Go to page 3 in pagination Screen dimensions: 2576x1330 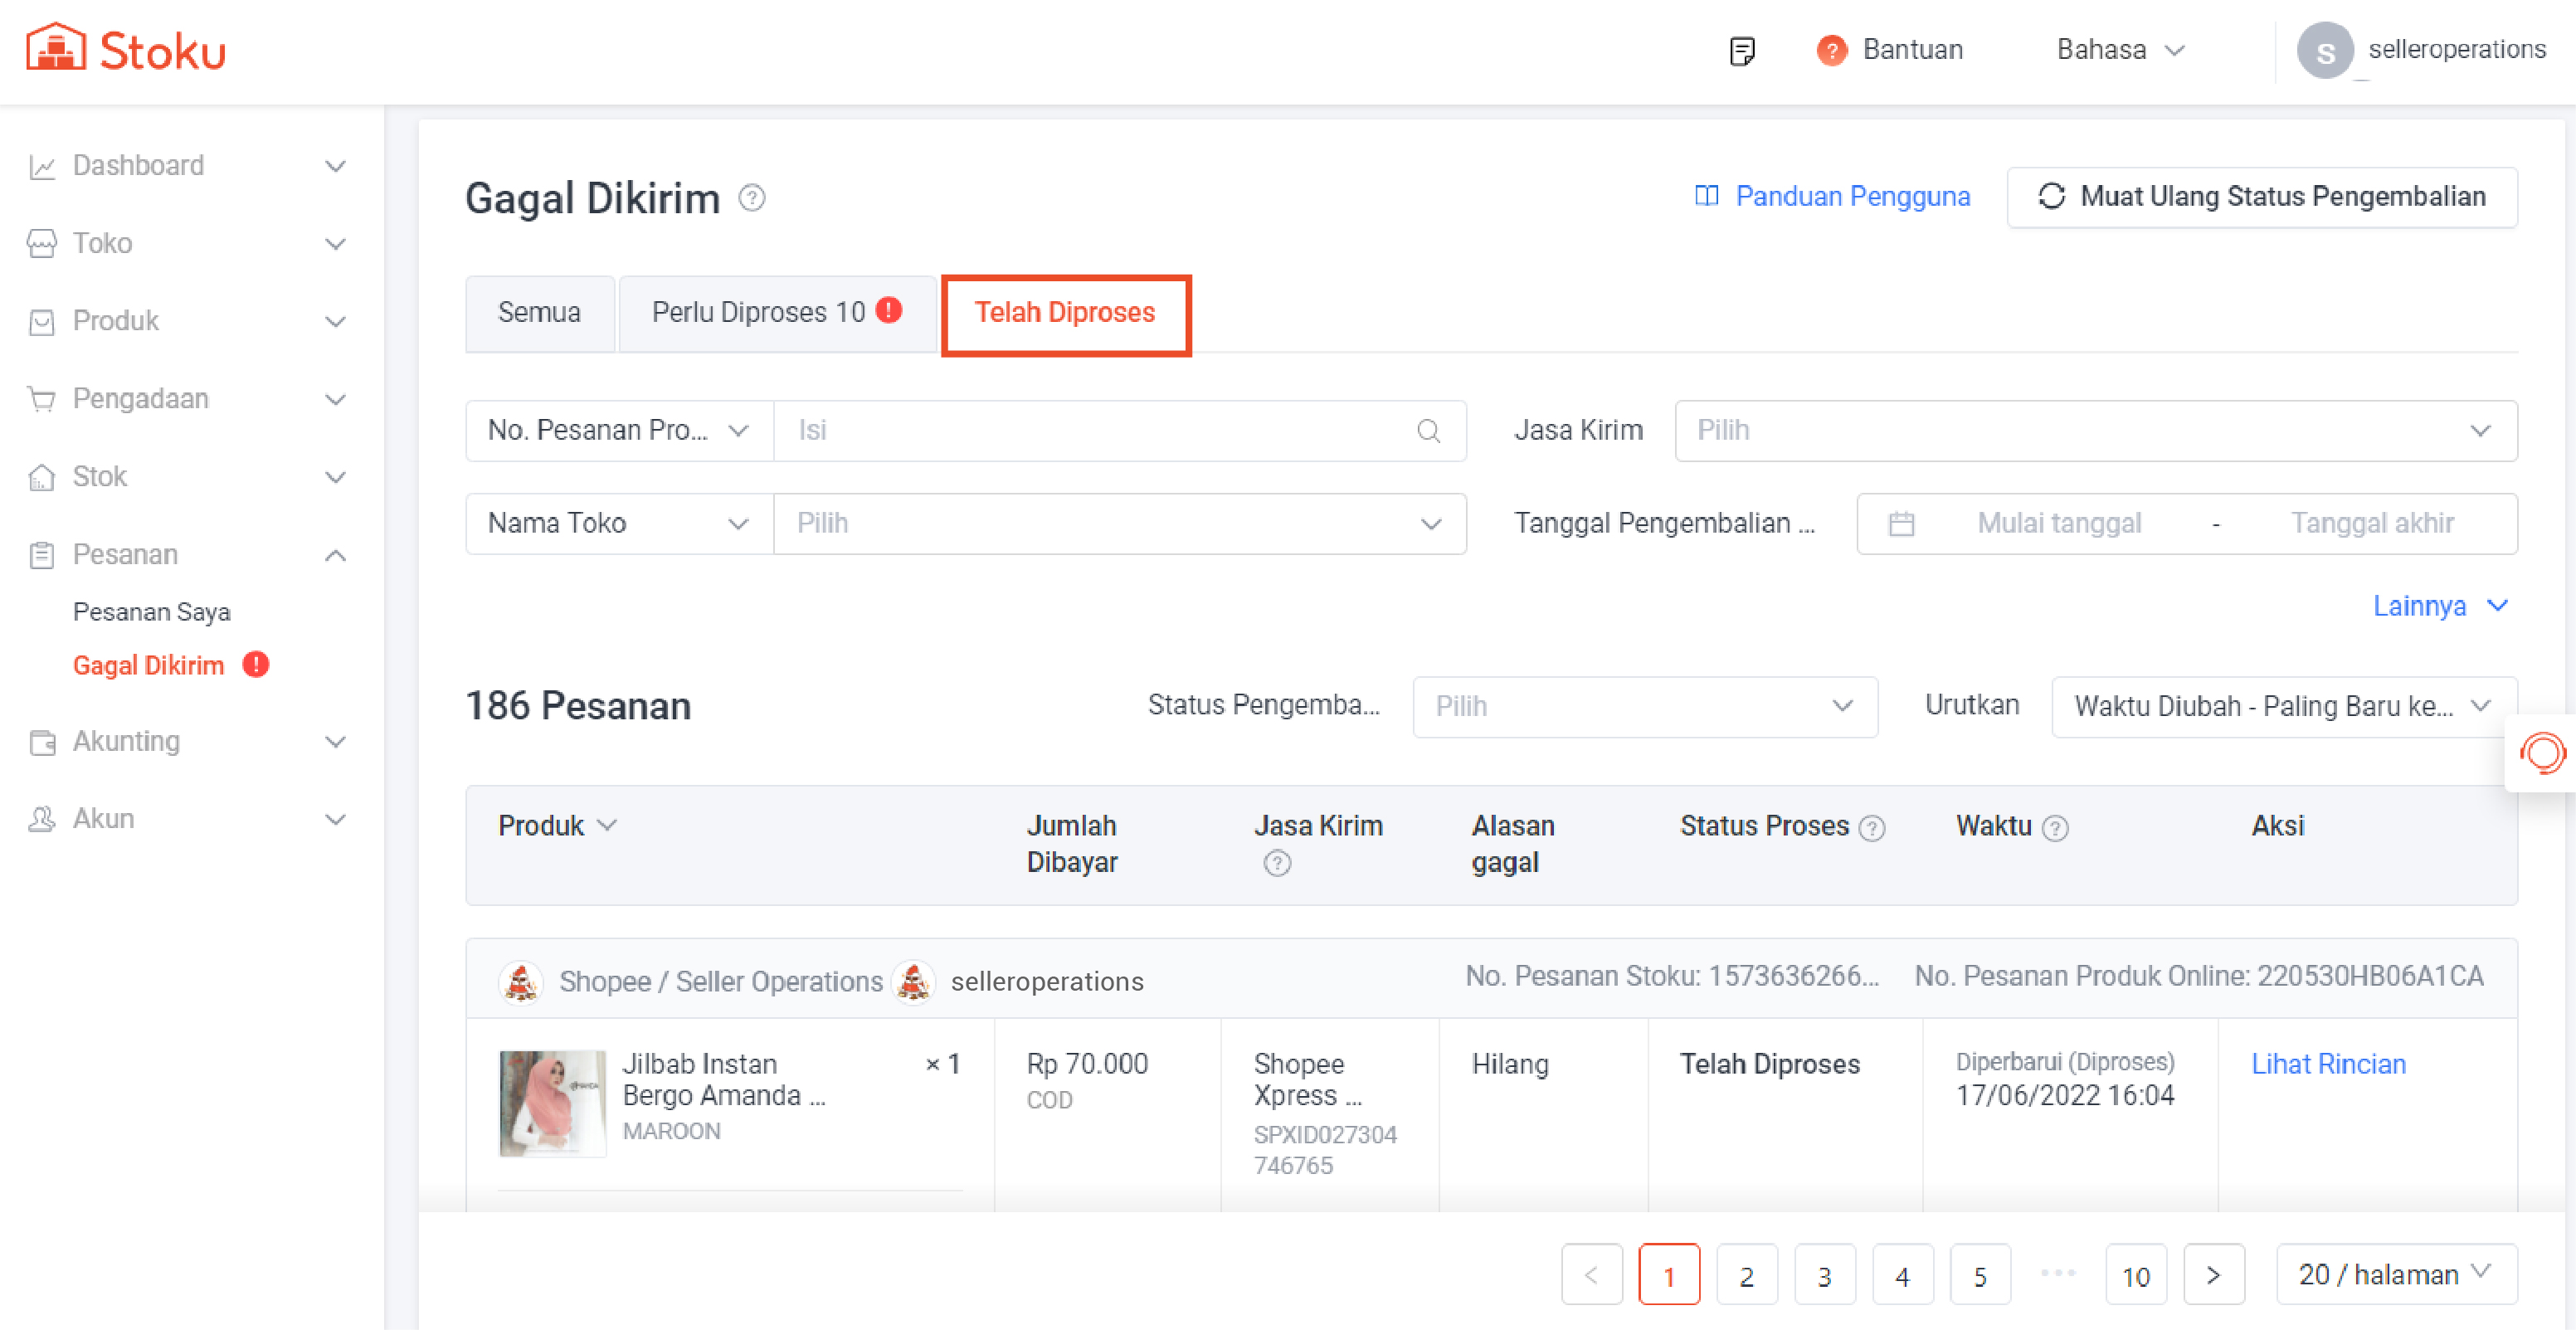click(1824, 1275)
